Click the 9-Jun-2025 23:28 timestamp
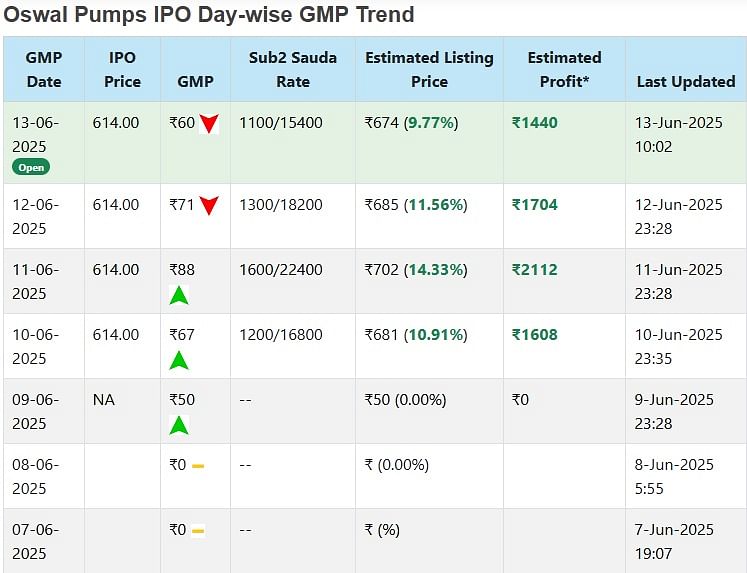This screenshot has width=747, height=573. click(x=674, y=412)
